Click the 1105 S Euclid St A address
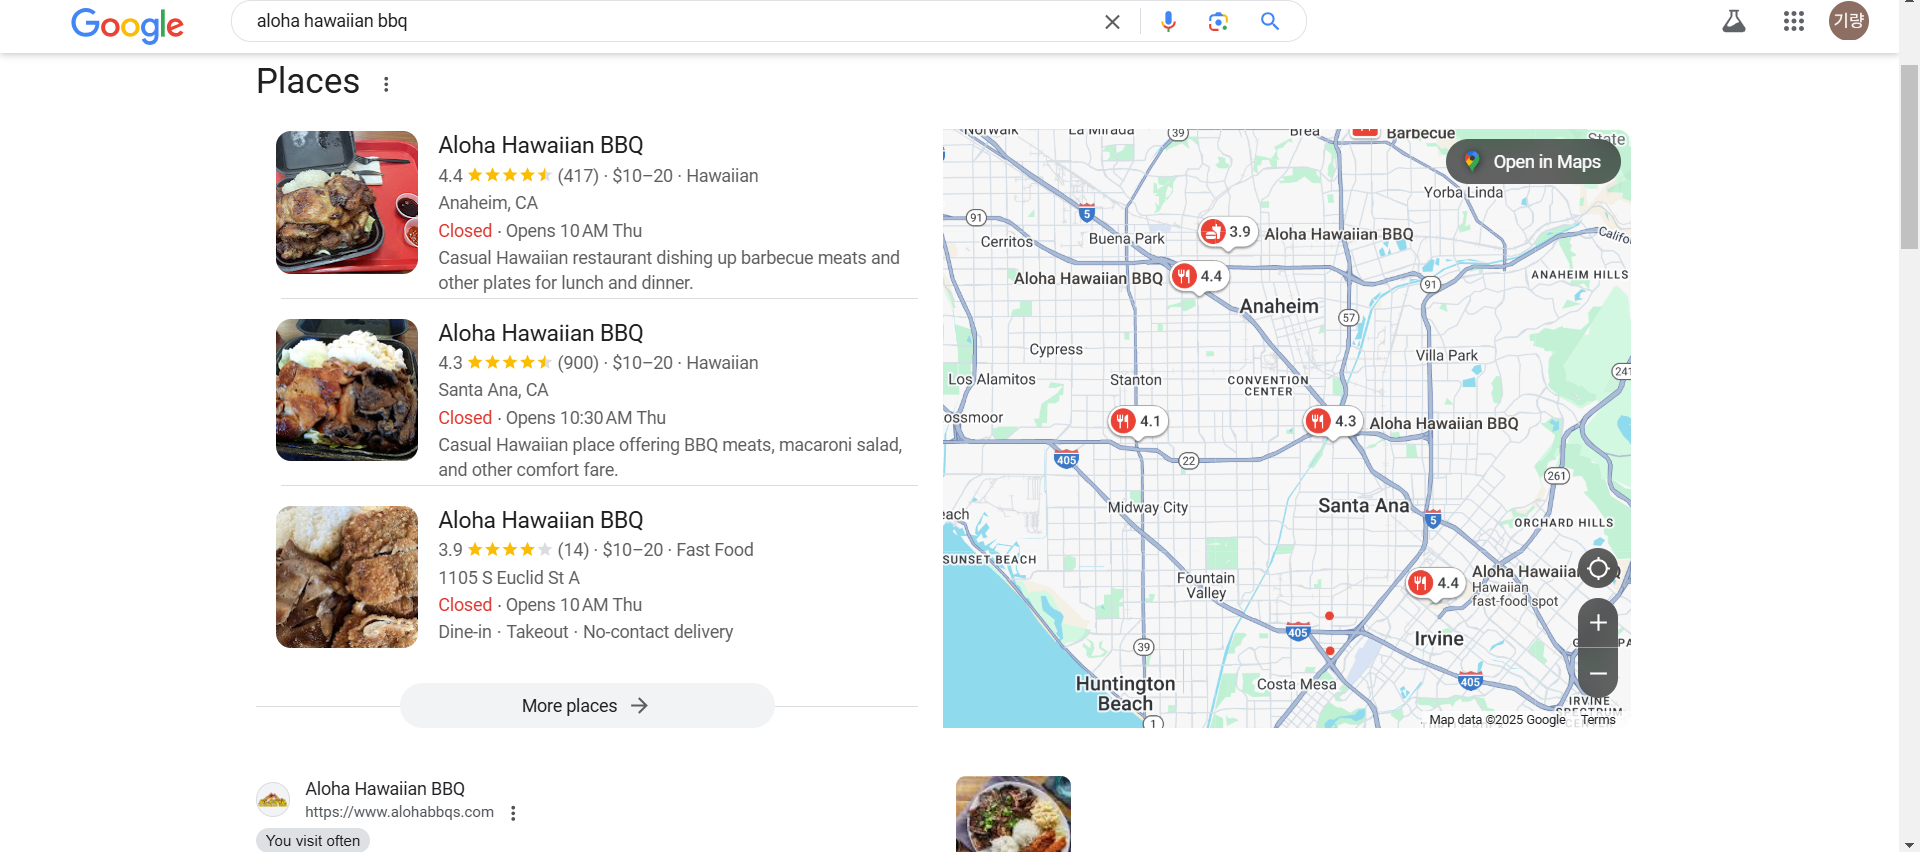Screen dimensions: 1920x852 (x=509, y=578)
